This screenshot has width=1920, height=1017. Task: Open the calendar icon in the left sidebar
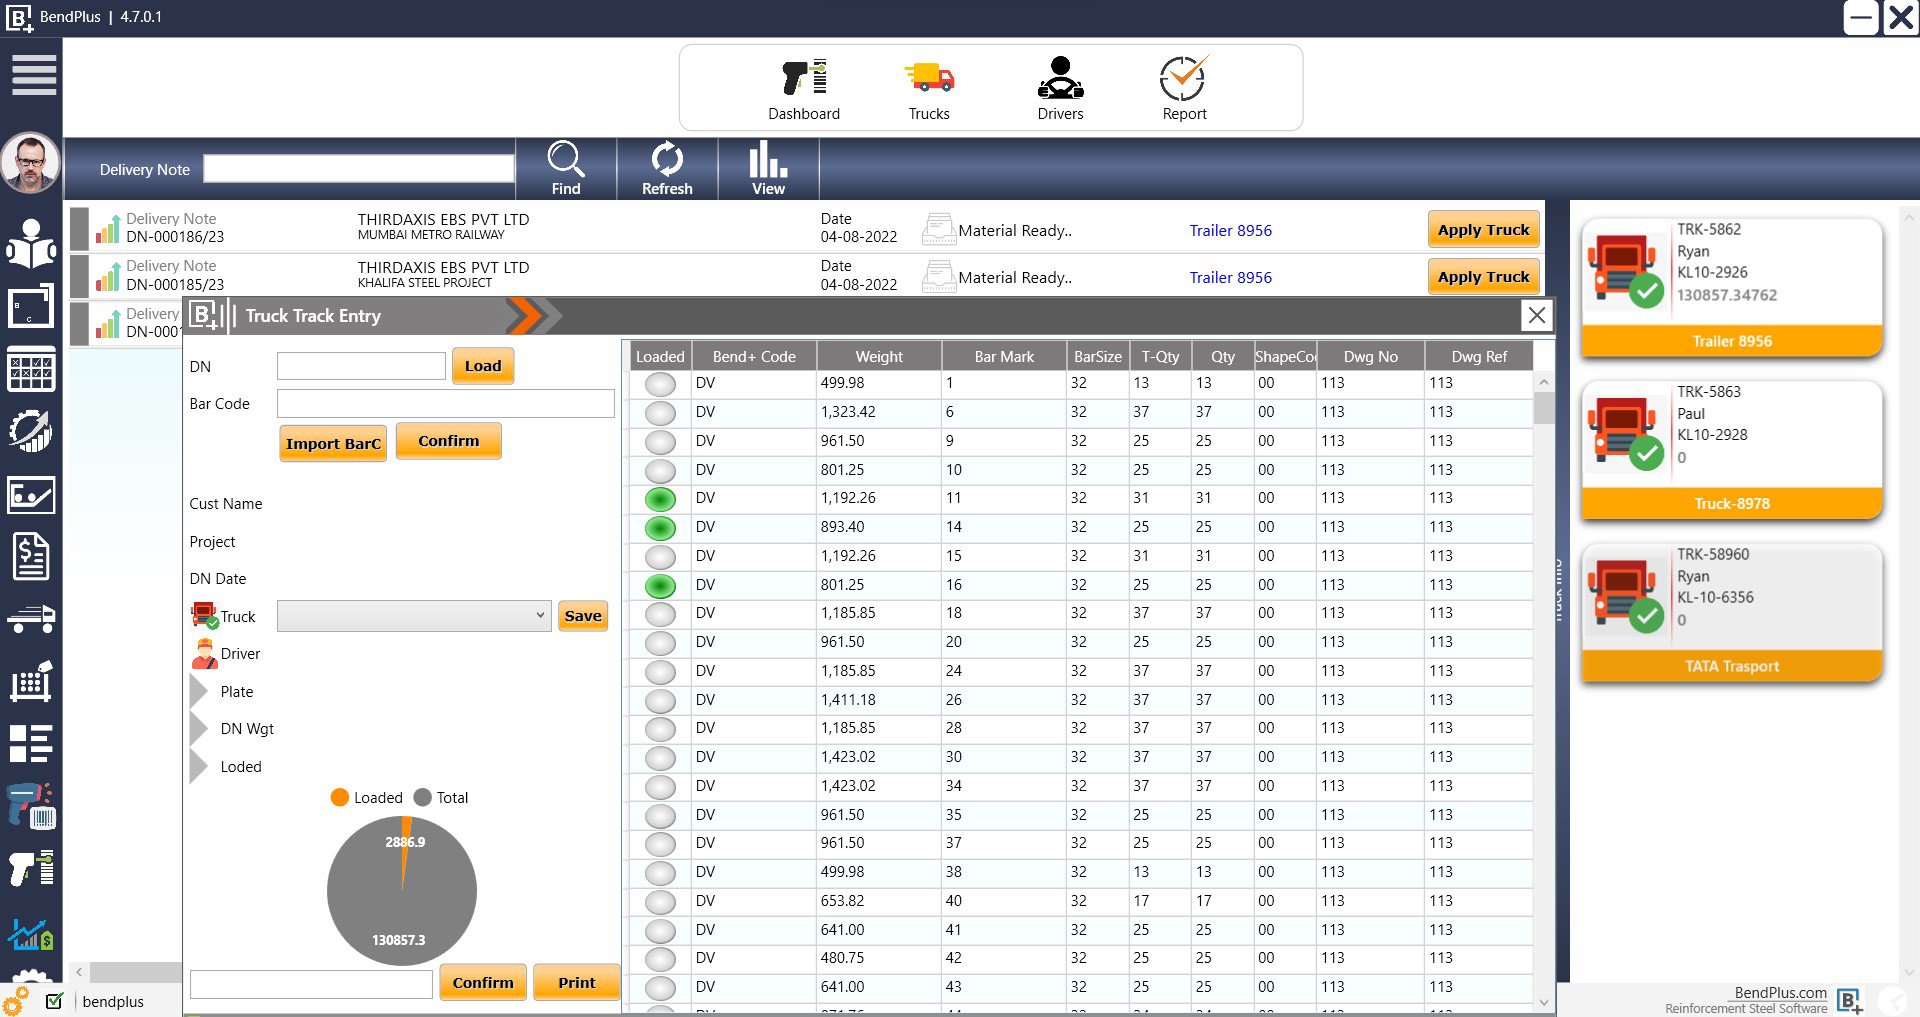(33, 370)
